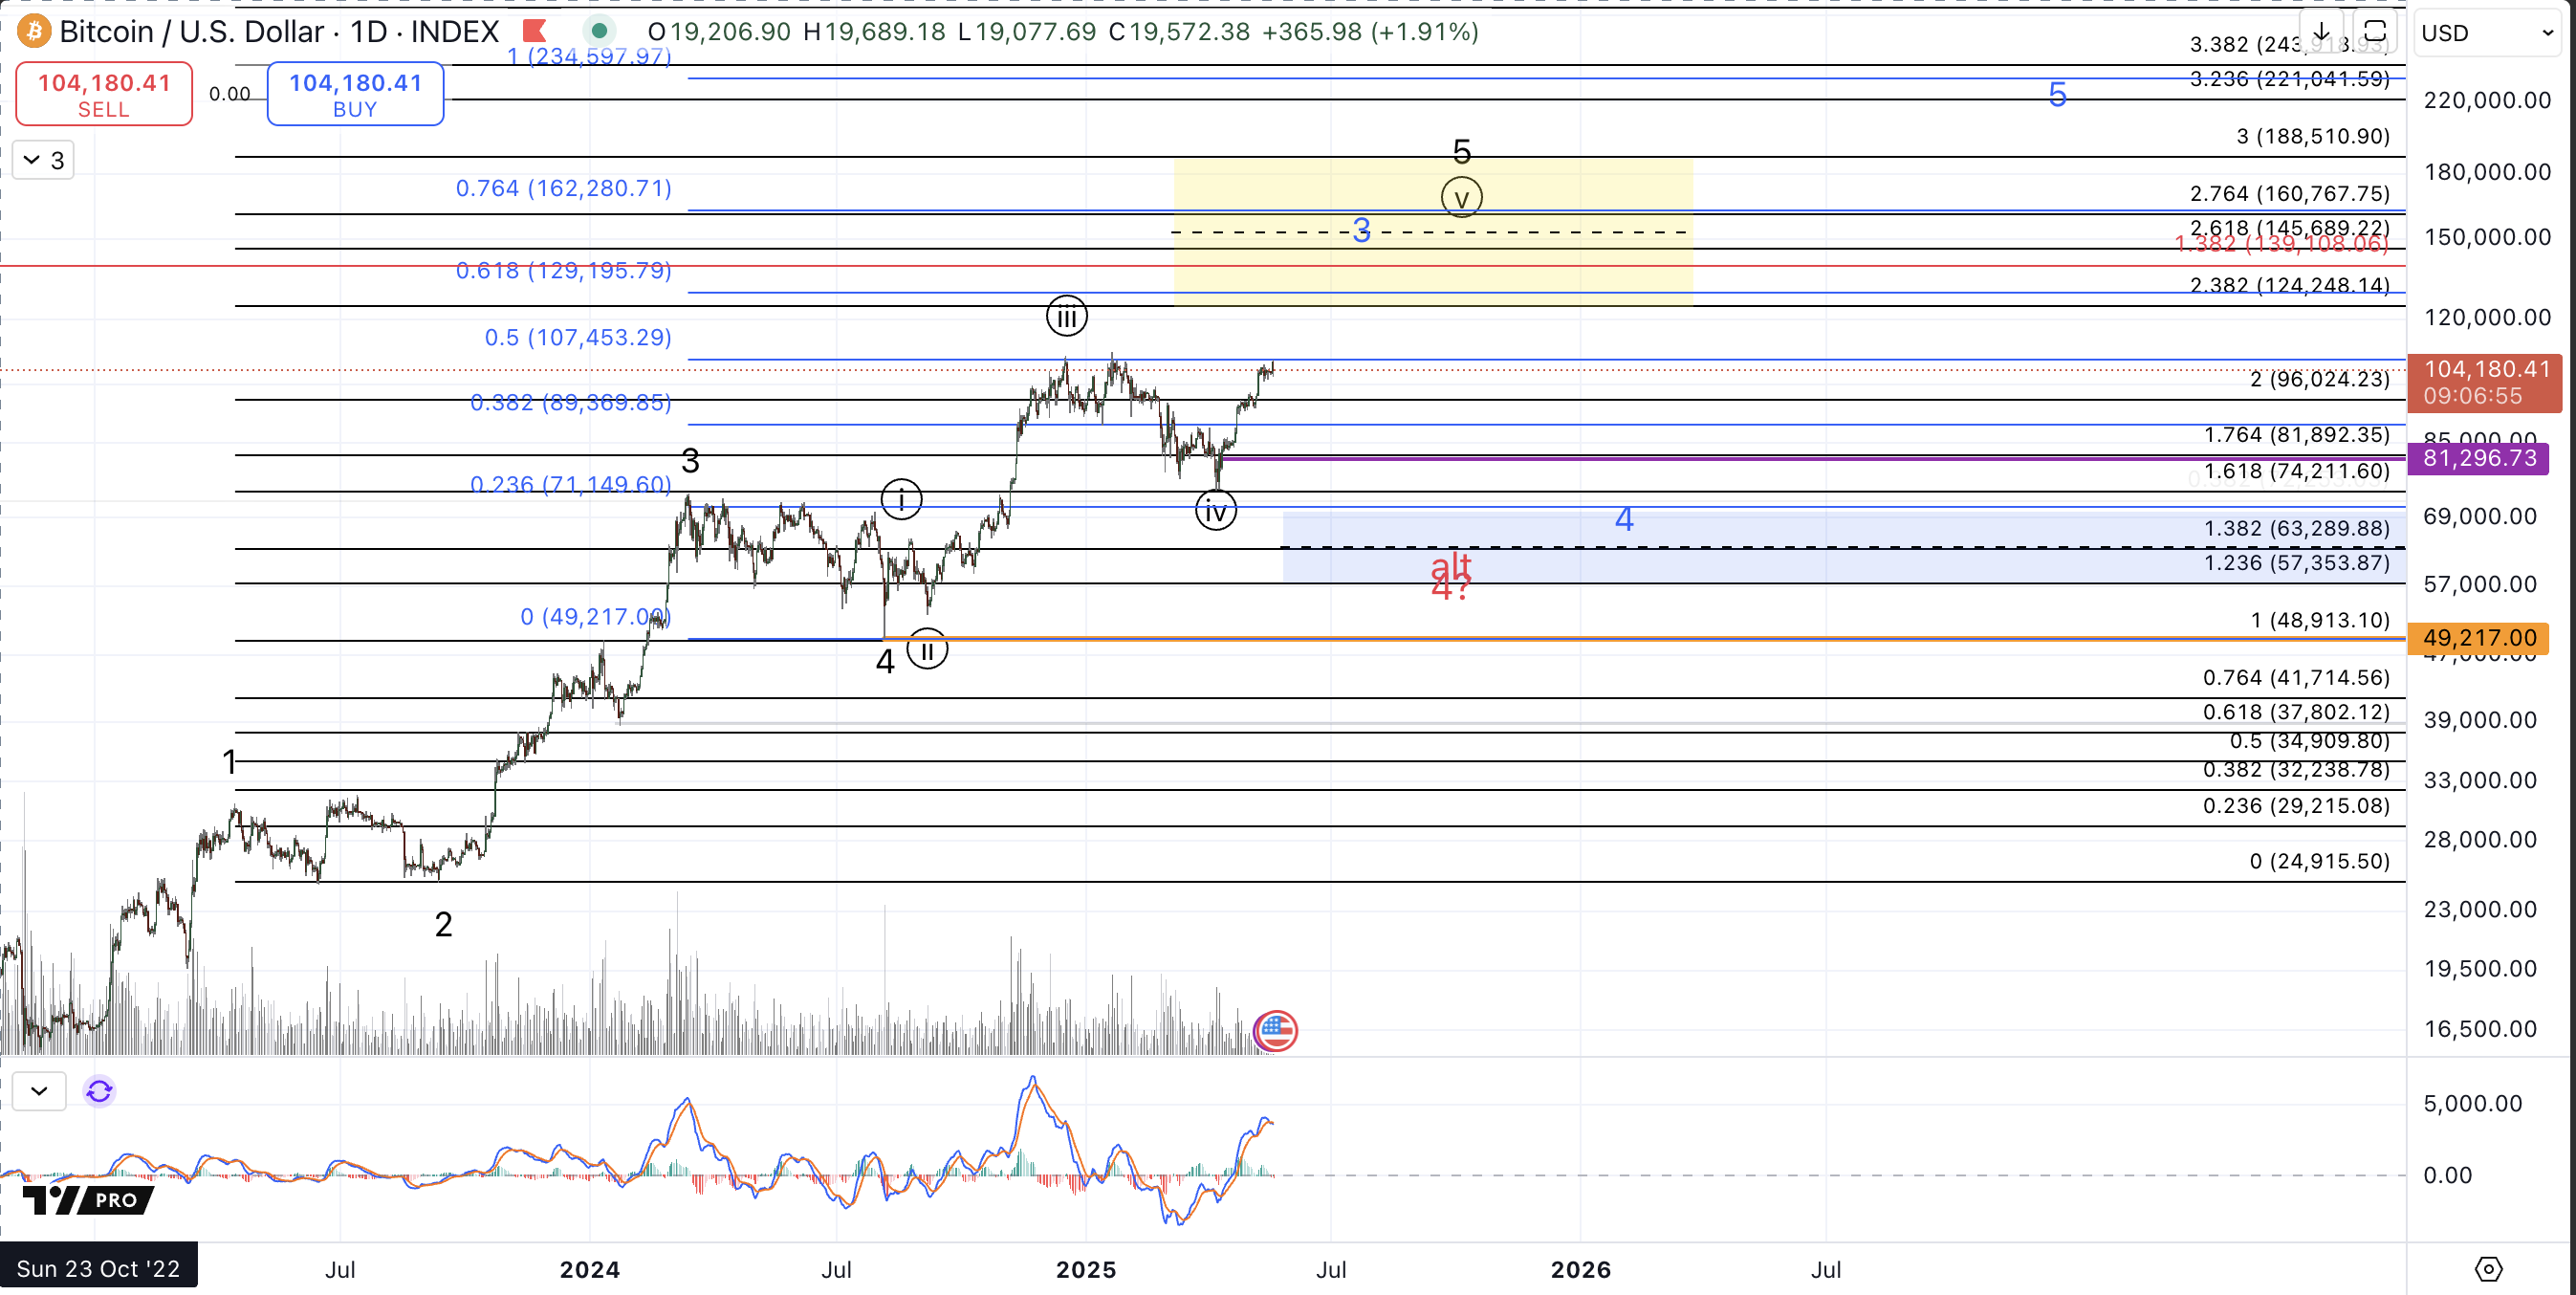Select the circled v wave label
The width and height of the screenshot is (2576, 1295).
click(1461, 197)
